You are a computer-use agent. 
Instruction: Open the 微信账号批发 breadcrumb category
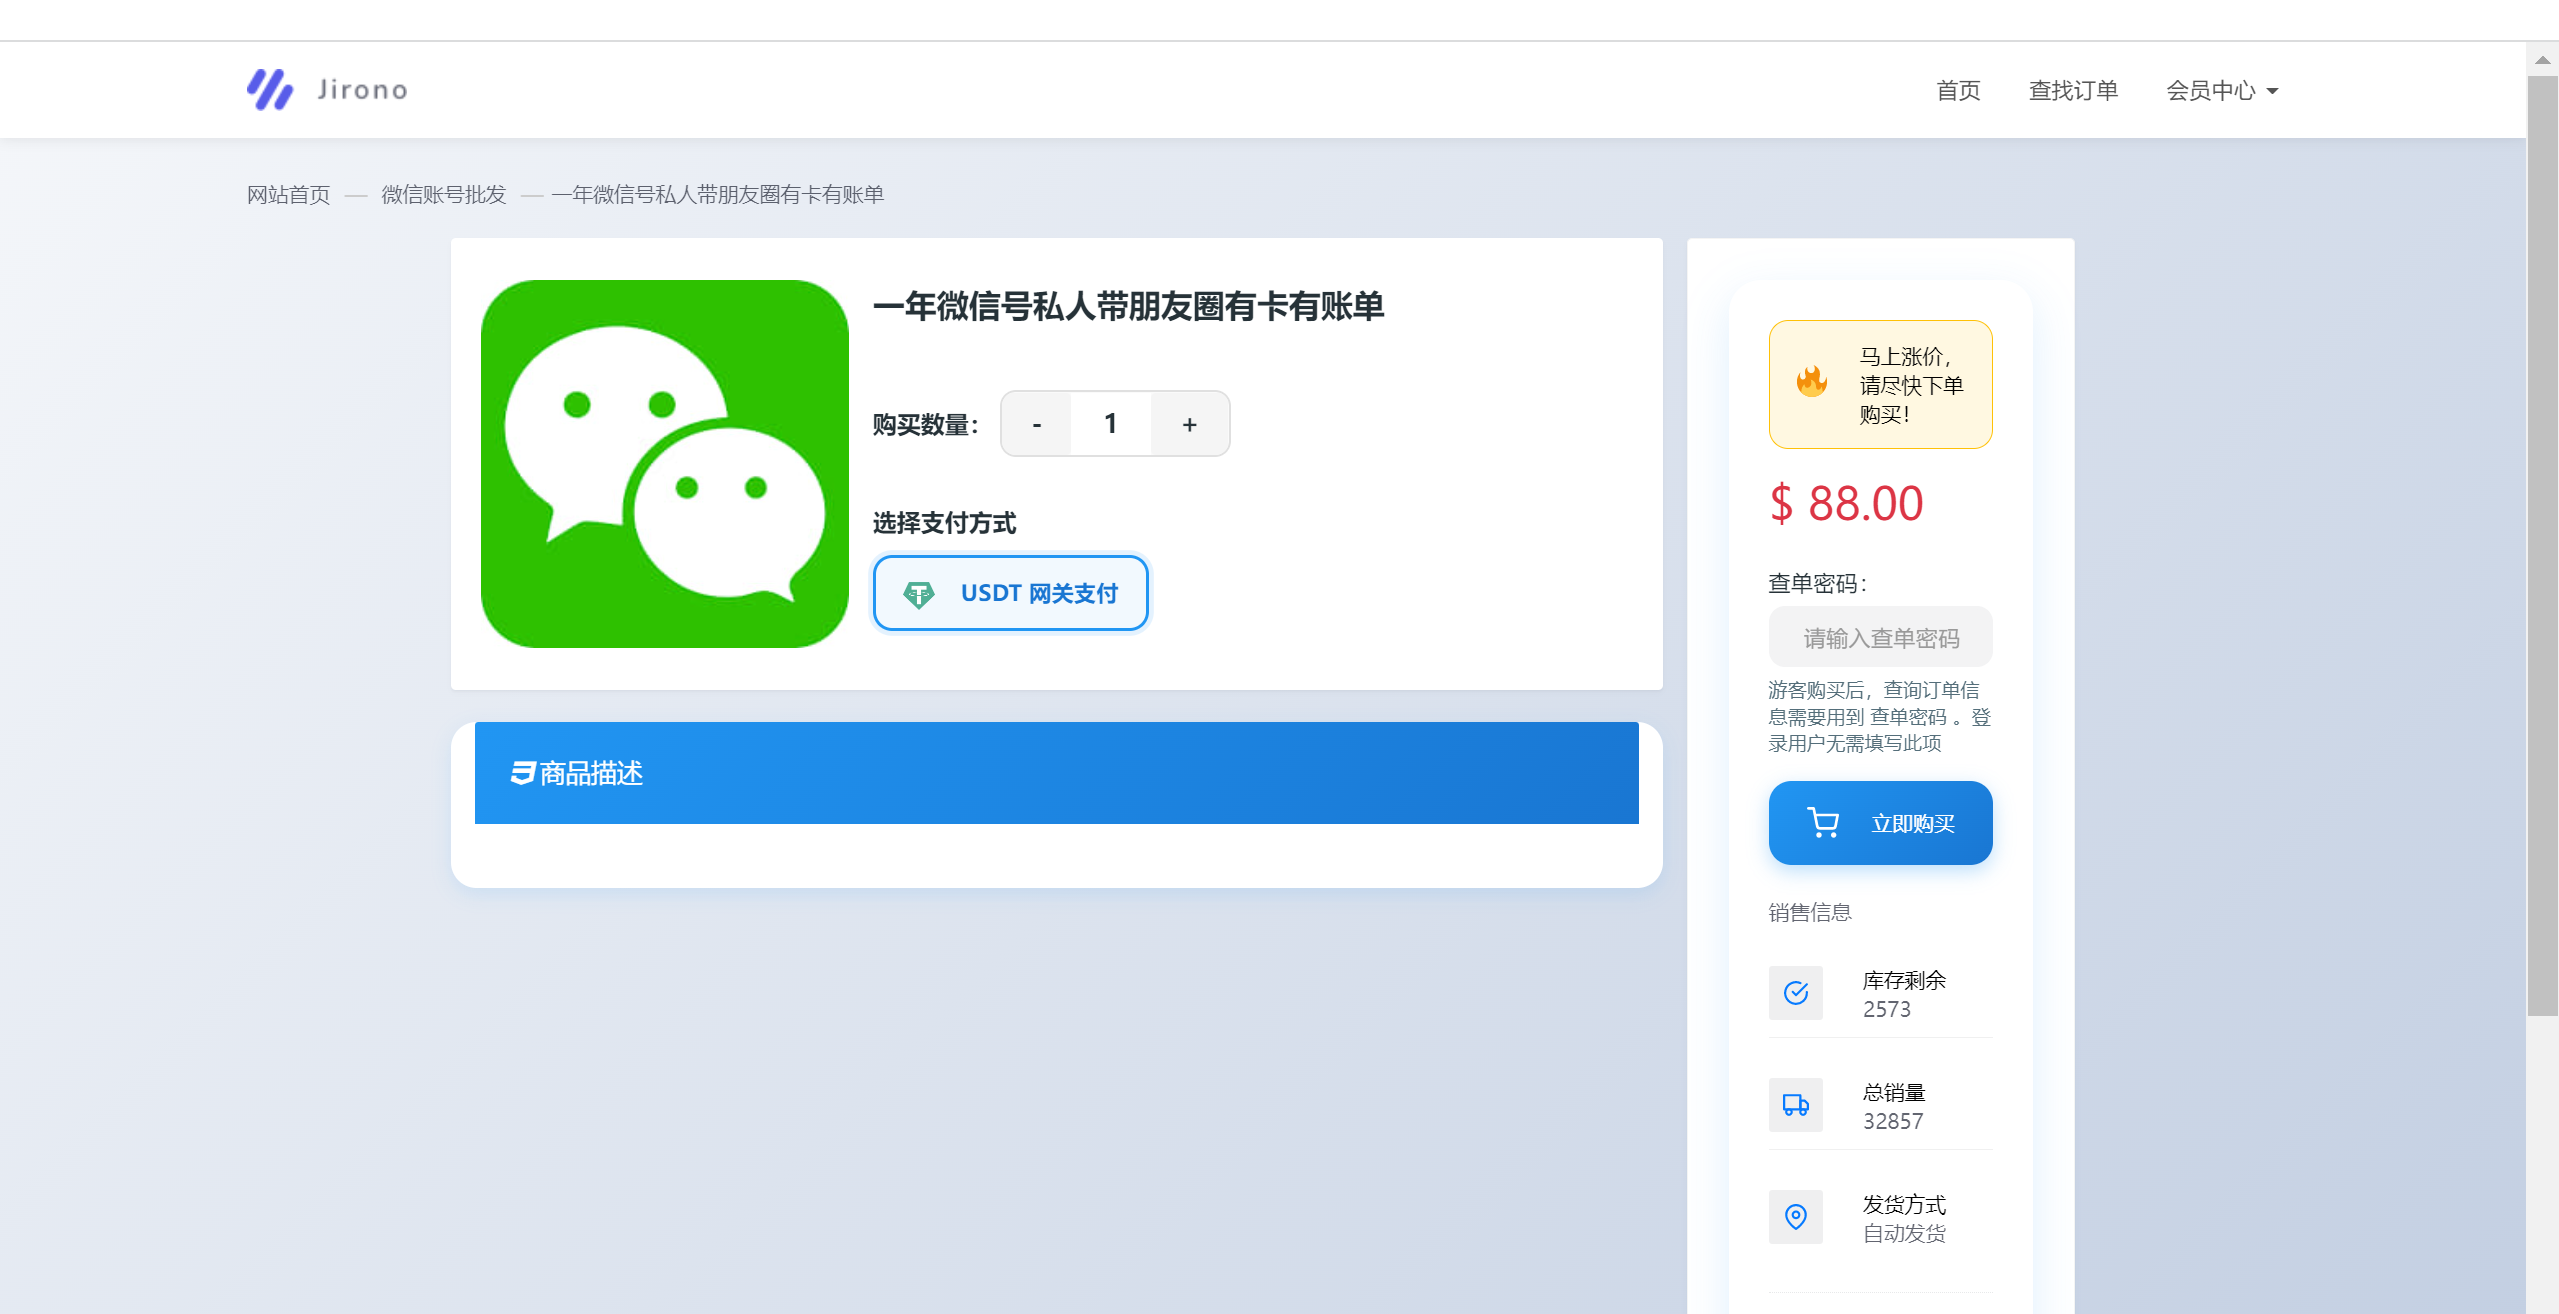click(x=444, y=195)
